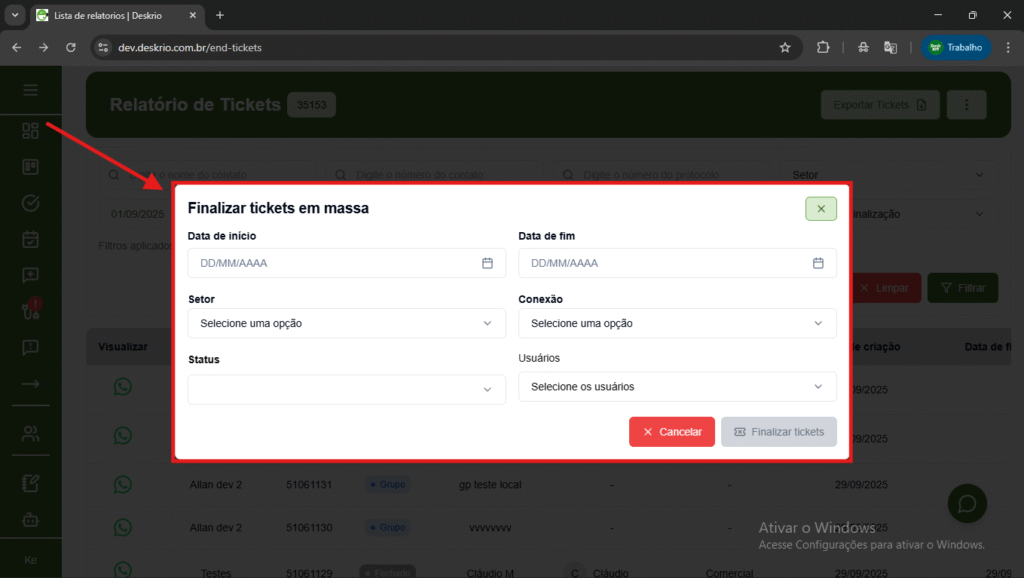This screenshot has width=1024, height=578.
Task: Click the Finalizar tickets button
Action: pyautogui.click(x=778, y=432)
